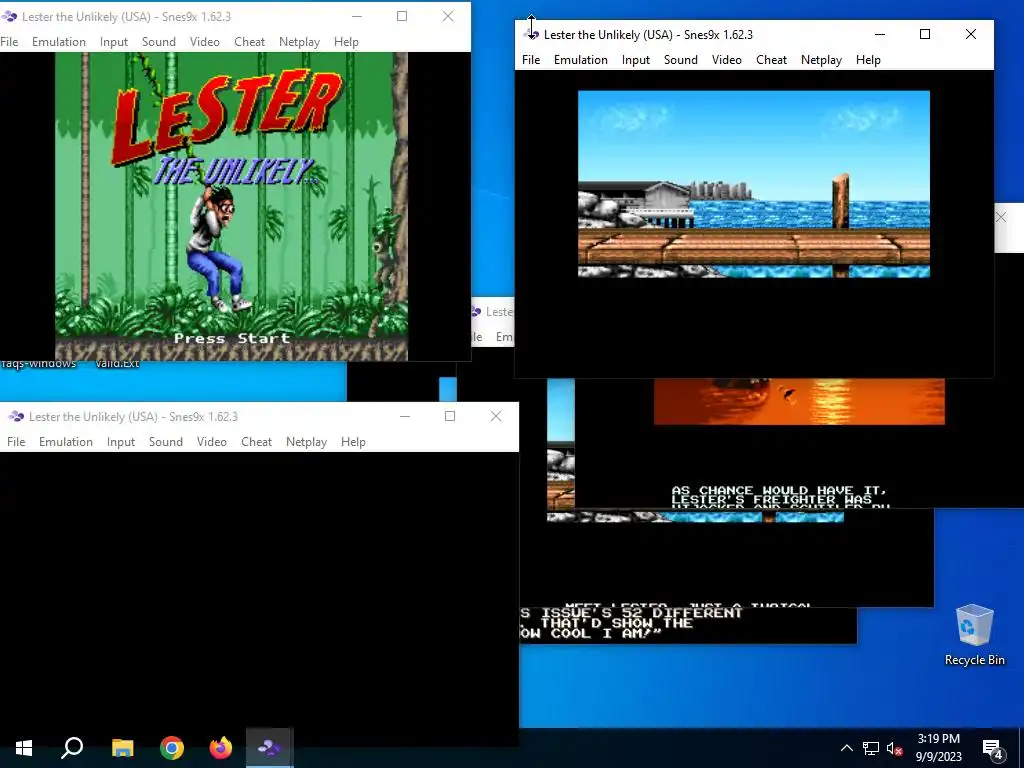Click the dock scene game view in top-right window

point(754,184)
